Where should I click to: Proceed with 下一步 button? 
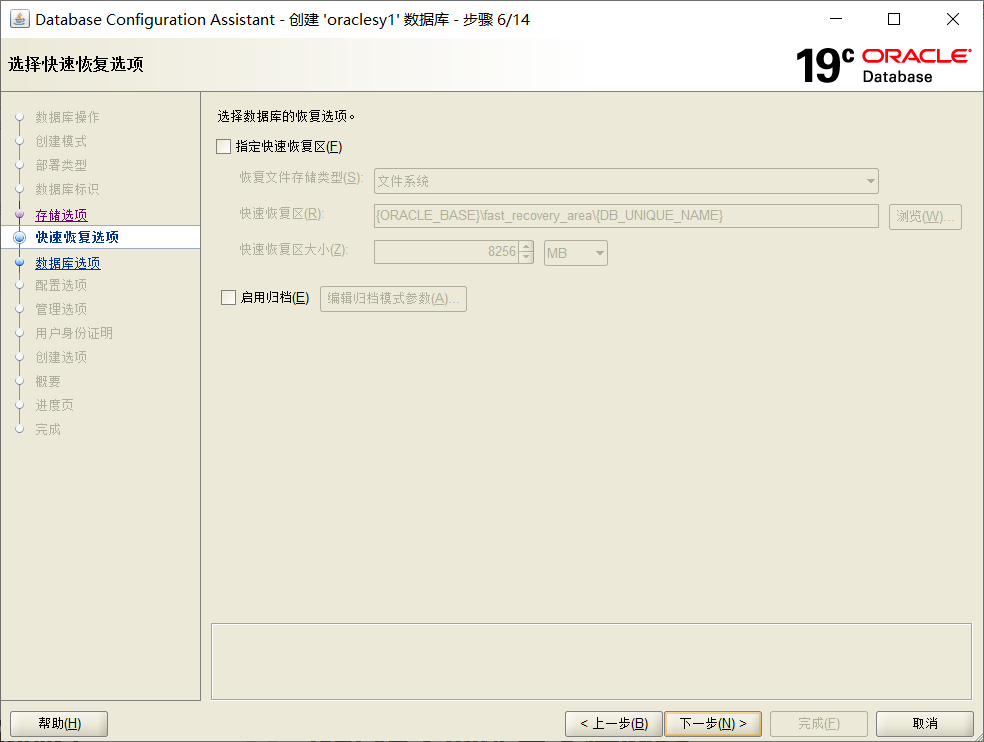pyautogui.click(x=713, y=724)
